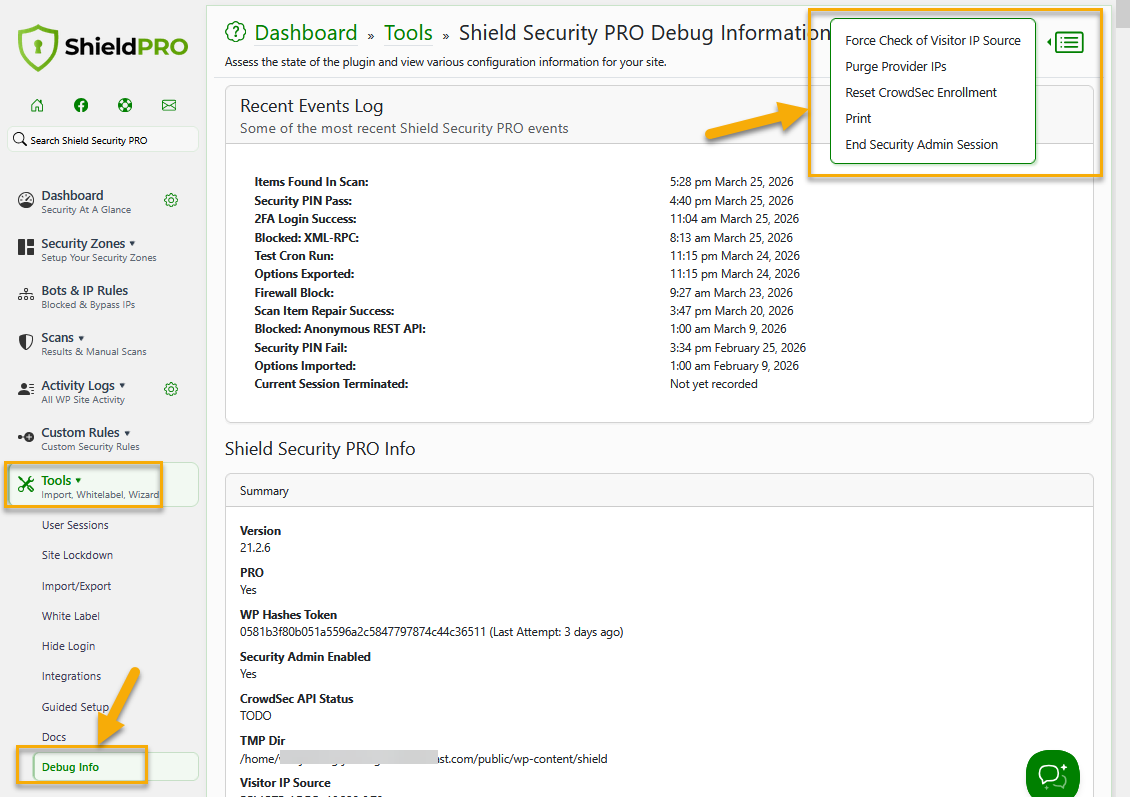This screenshot has height=797, width=1130.
Task: Click the ShieldPRO logo
Action: tap(103, 48)
